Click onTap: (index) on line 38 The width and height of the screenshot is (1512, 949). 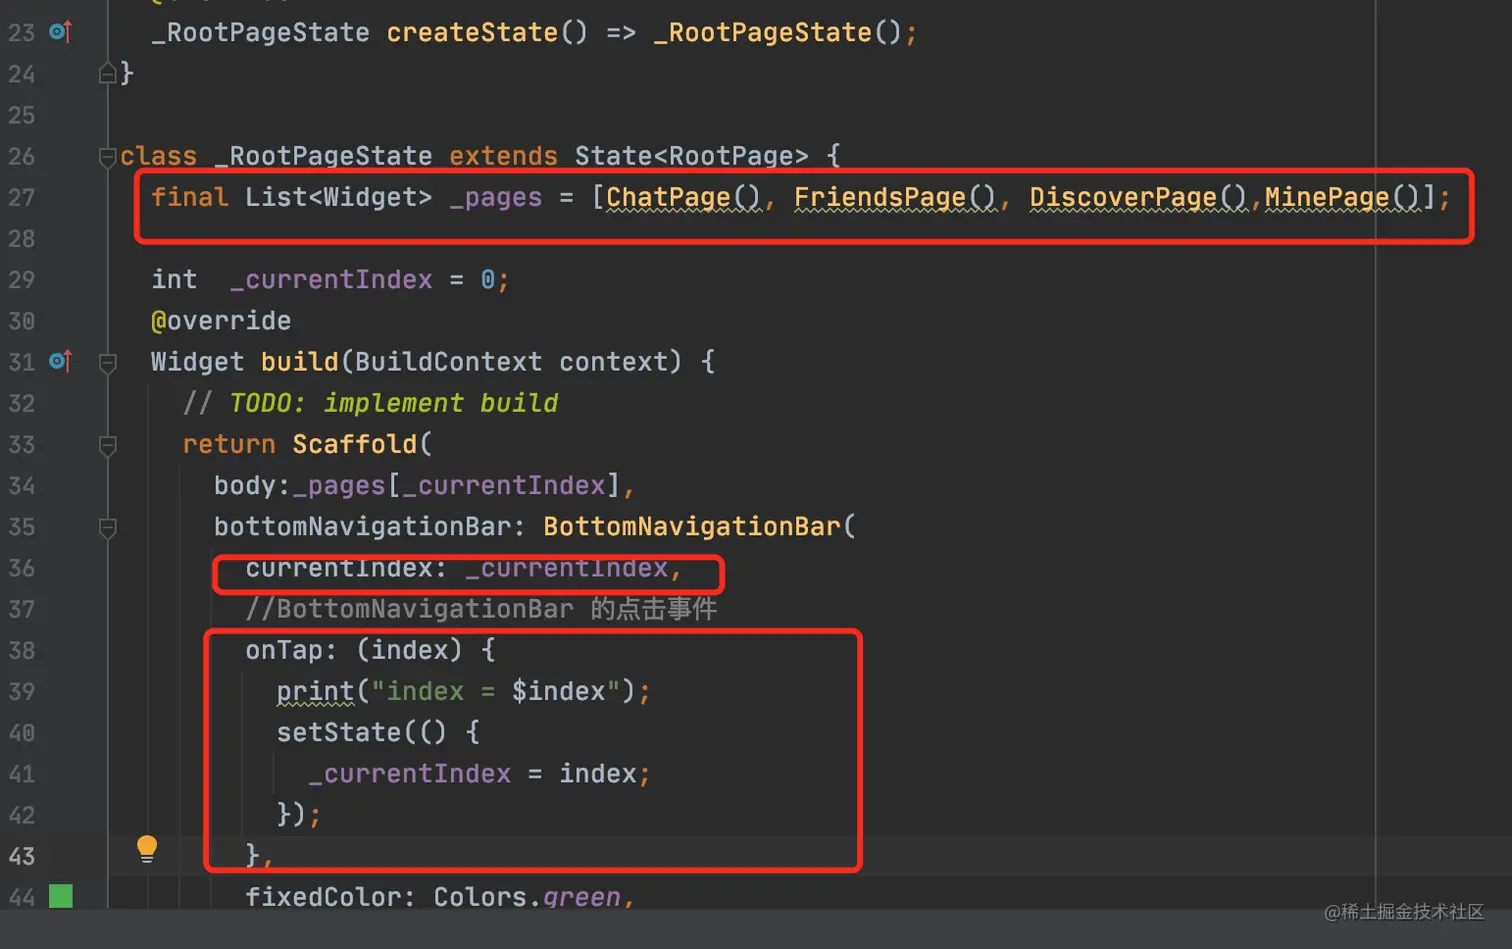[354, 650]
